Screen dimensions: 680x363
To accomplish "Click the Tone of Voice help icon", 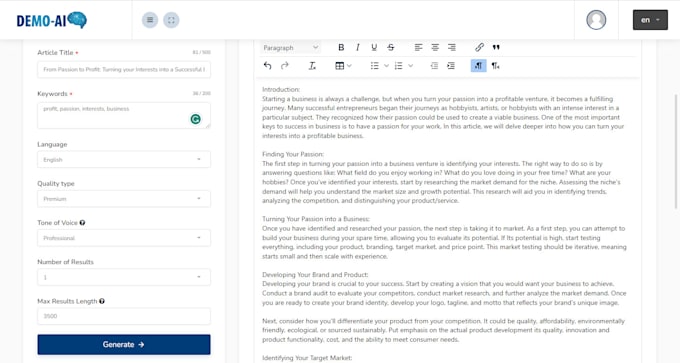I will coord(82,222).
